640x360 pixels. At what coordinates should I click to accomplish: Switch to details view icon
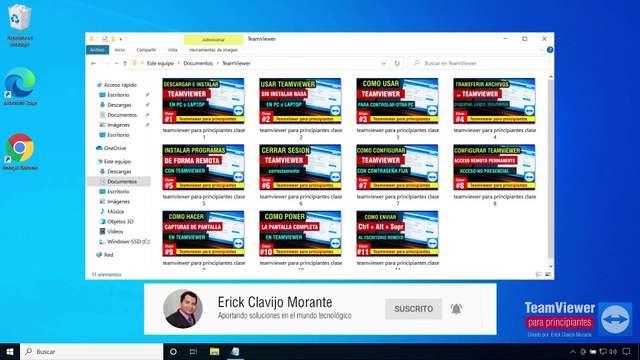pos(539,275)
